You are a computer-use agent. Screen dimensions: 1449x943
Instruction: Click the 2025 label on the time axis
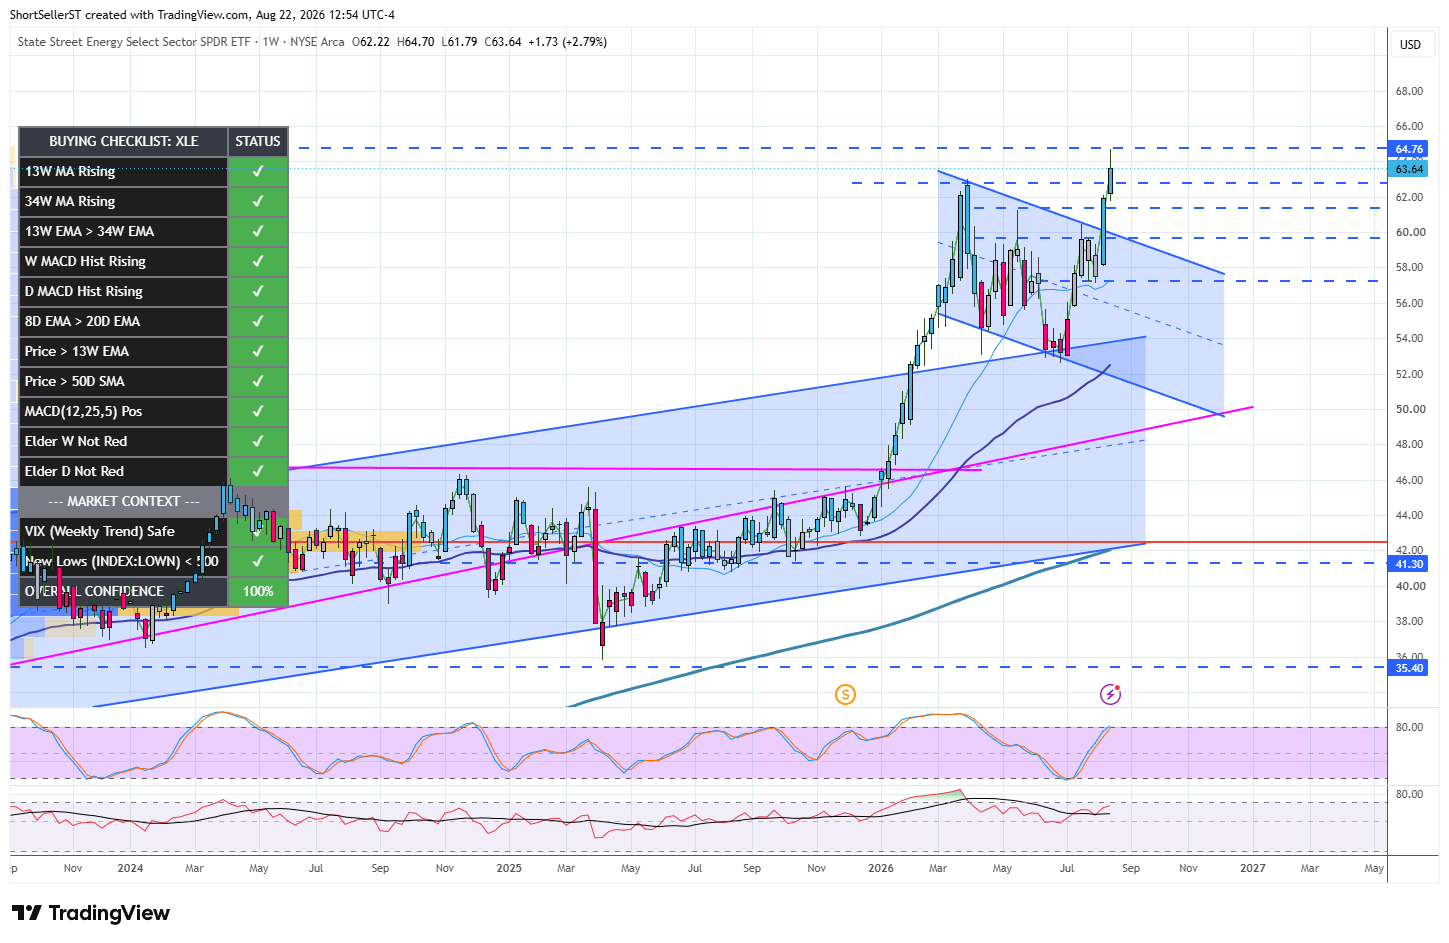(x=509, y=868)
